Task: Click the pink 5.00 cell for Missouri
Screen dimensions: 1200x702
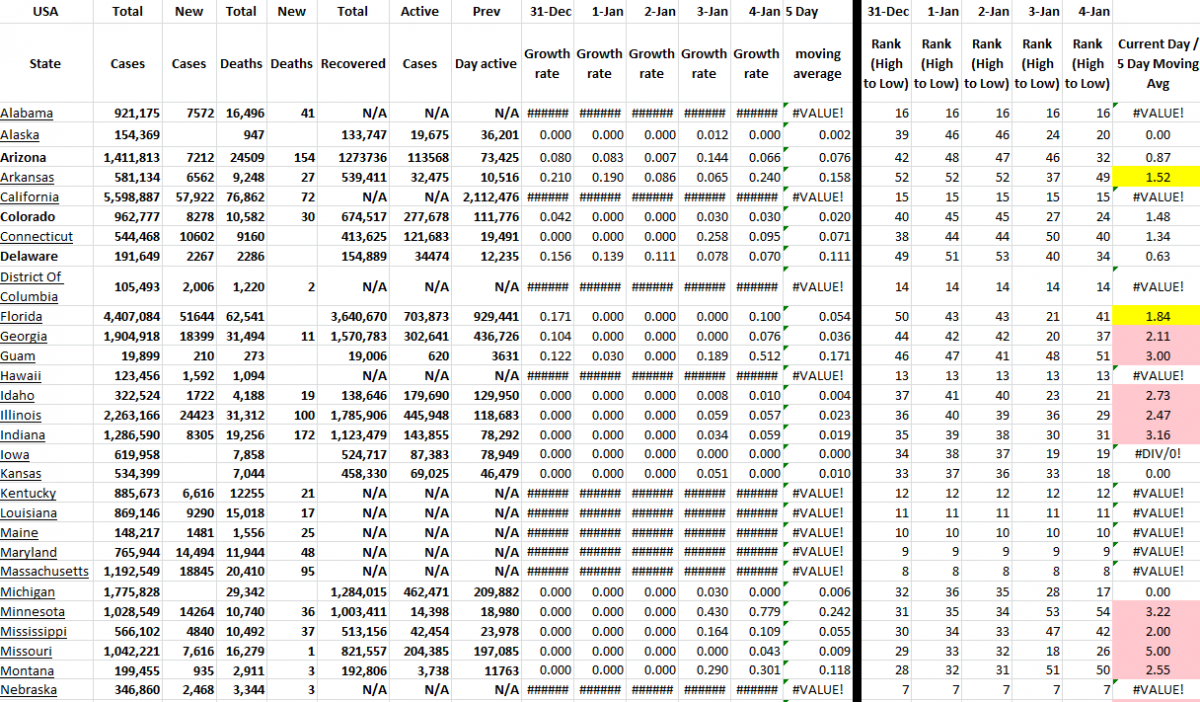Action: (1155, 651)
